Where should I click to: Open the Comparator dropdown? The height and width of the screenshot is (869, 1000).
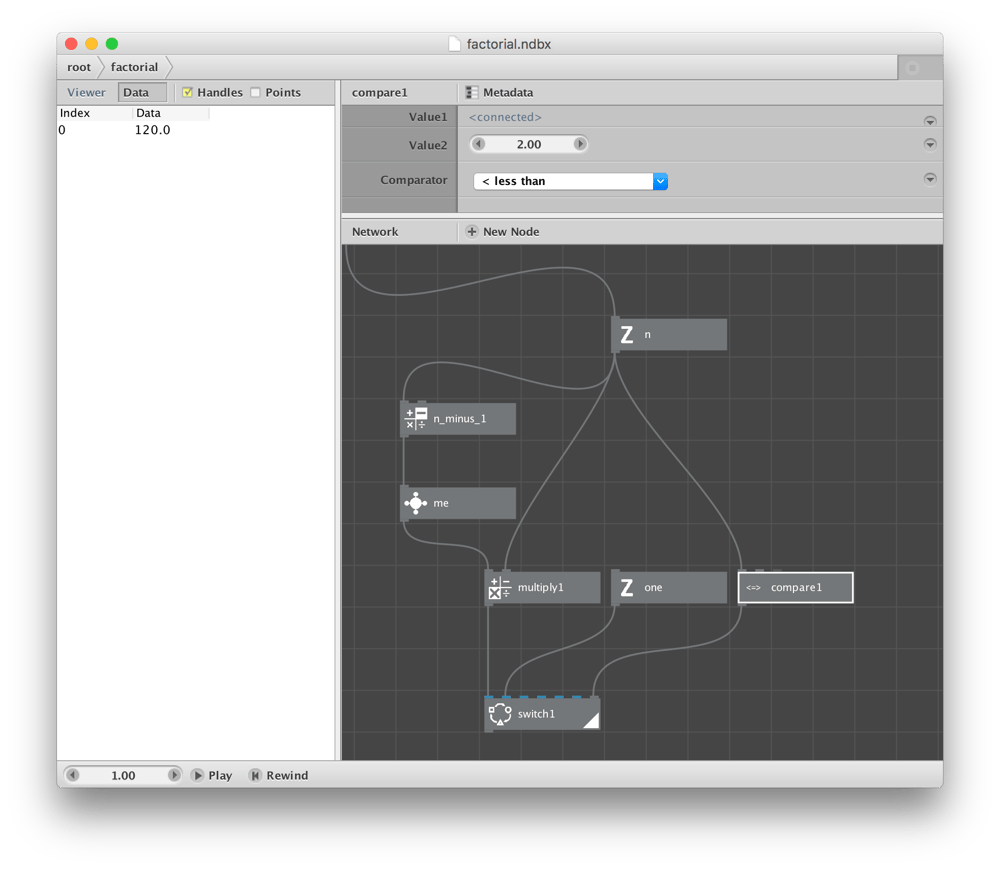pyautogui.click(x=571, y=181)
